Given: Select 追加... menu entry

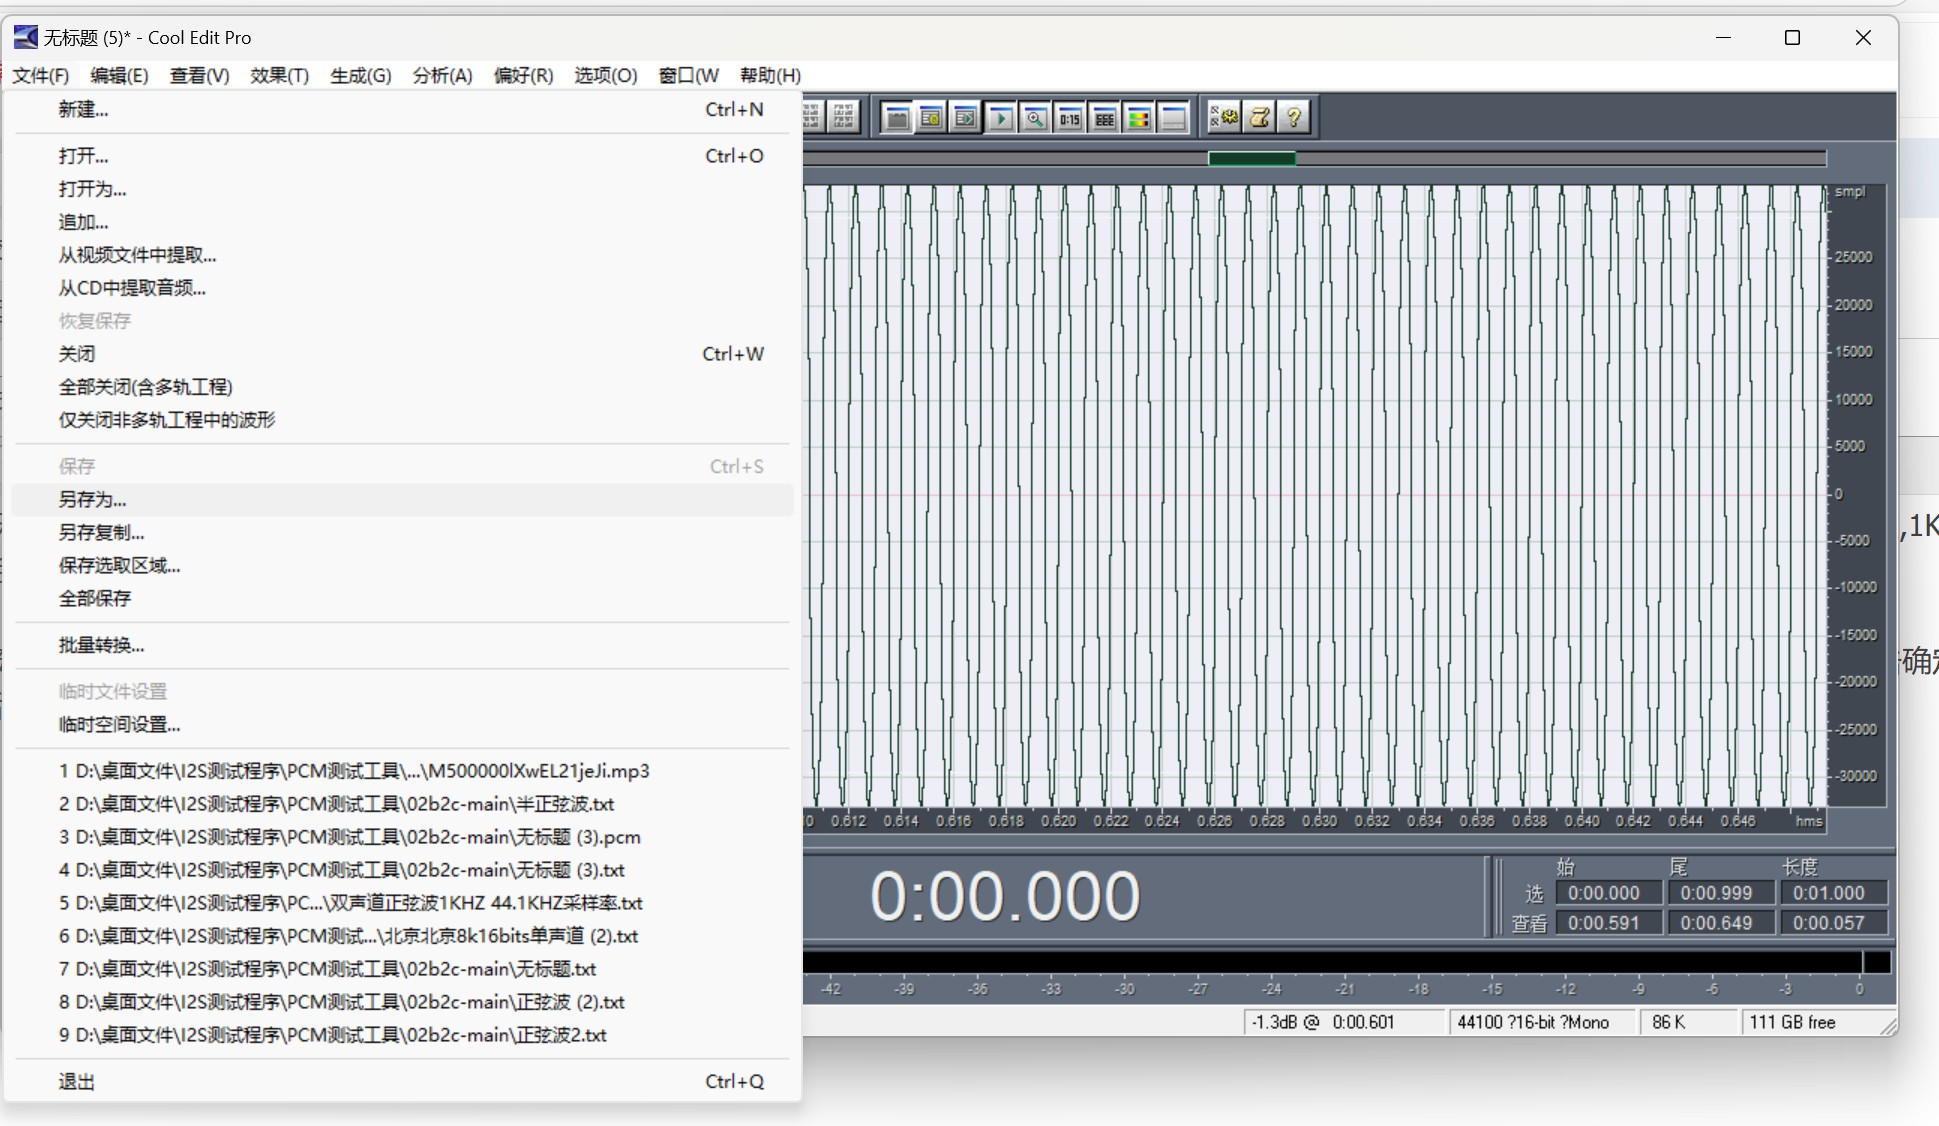Looking at the screenshot, I should tap(402, 222).
